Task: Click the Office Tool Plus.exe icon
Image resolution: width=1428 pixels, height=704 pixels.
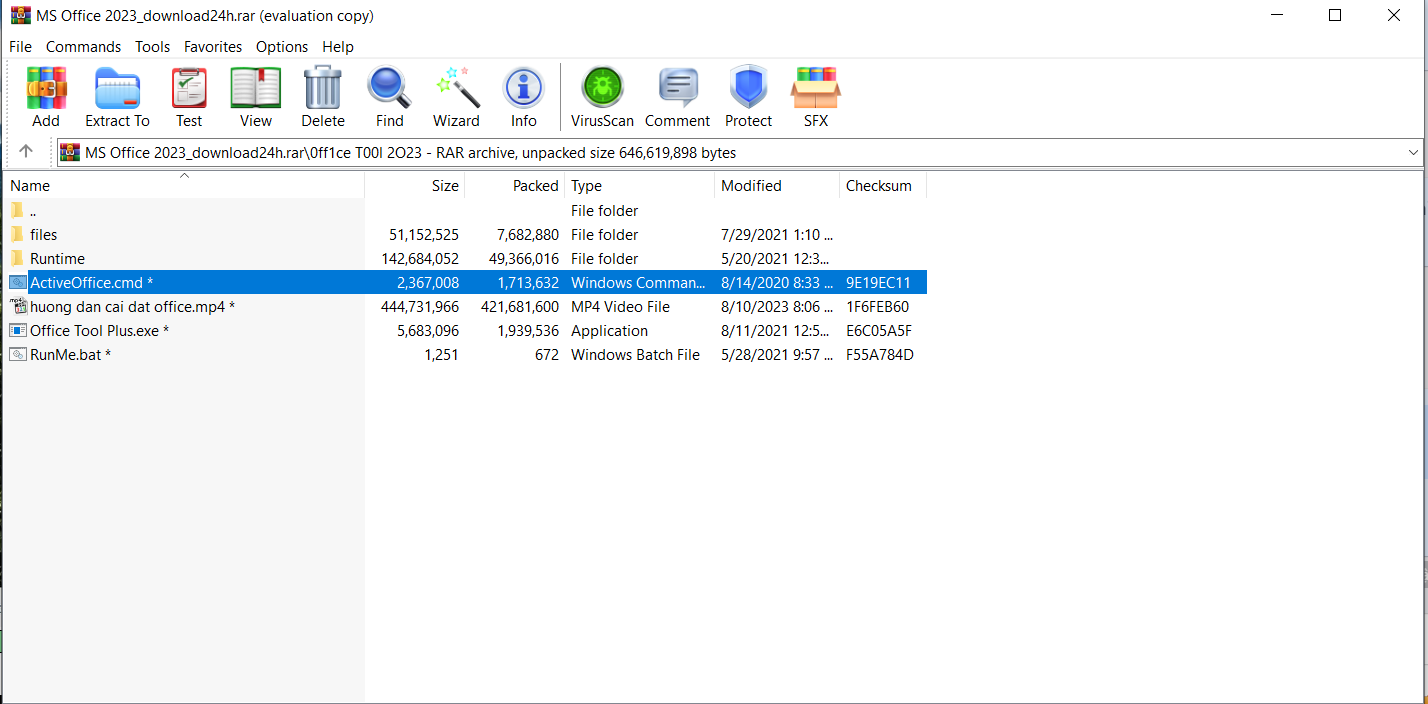Action: tap(18, 330)
